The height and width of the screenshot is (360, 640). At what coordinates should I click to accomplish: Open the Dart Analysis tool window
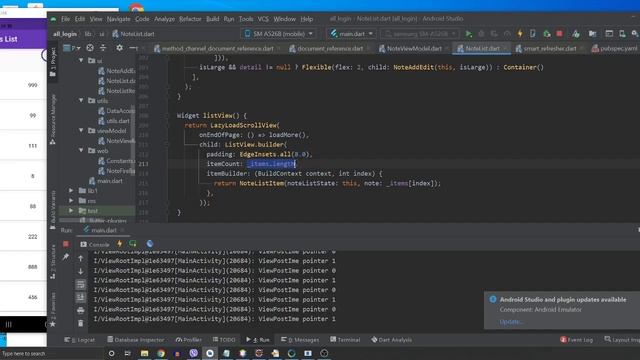(391, 340)
